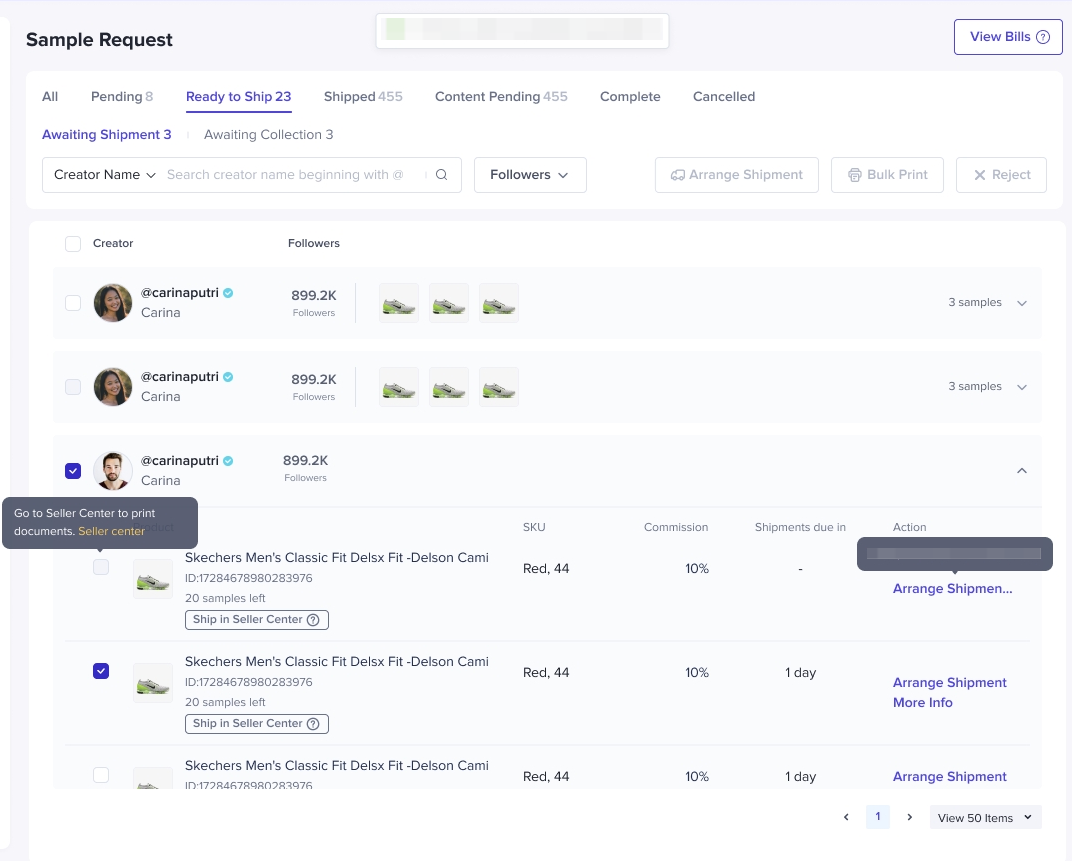Open the Followers filter dropdown

(x=529, y=175)
